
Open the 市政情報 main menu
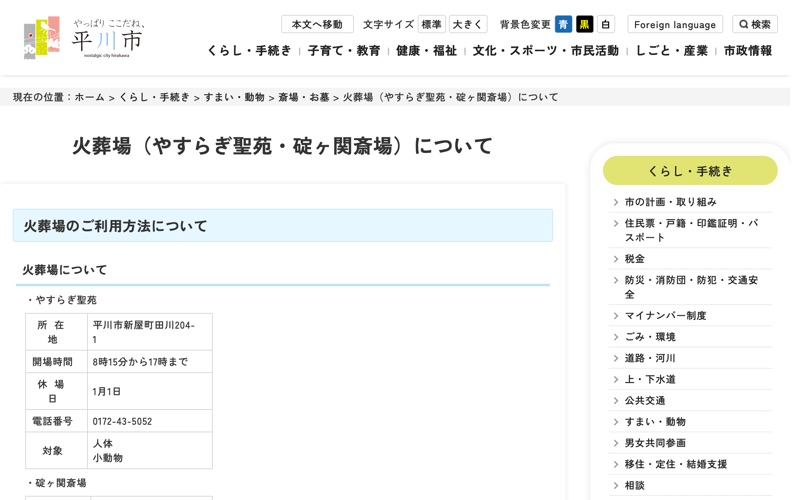click(747, 51)
